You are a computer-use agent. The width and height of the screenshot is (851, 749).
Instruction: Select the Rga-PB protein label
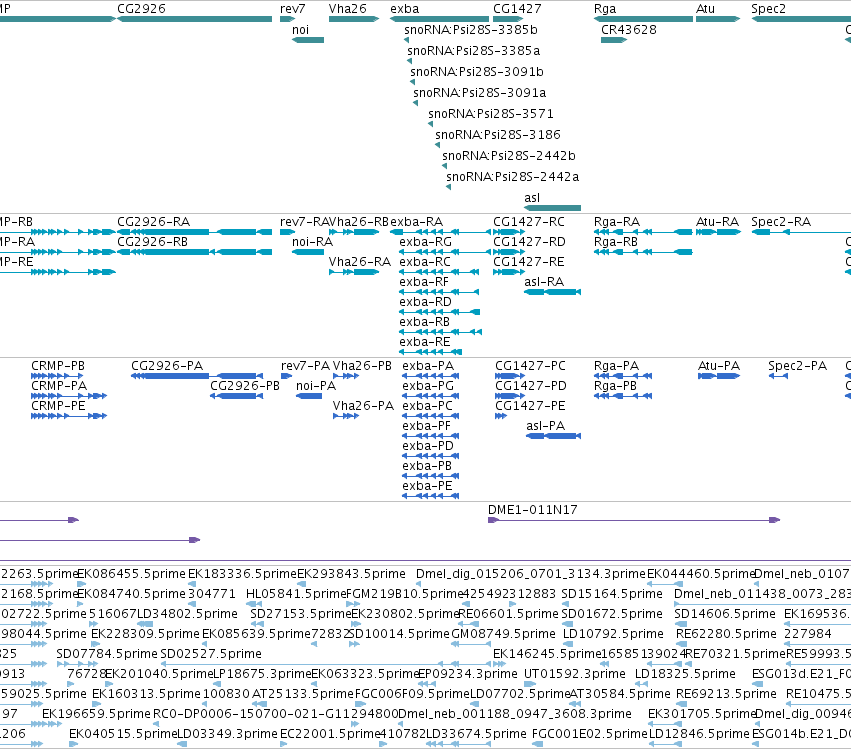pos(615,386)
